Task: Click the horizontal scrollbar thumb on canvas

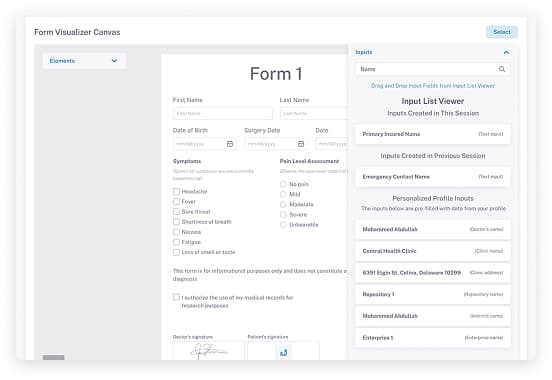Action: [54, 357]
